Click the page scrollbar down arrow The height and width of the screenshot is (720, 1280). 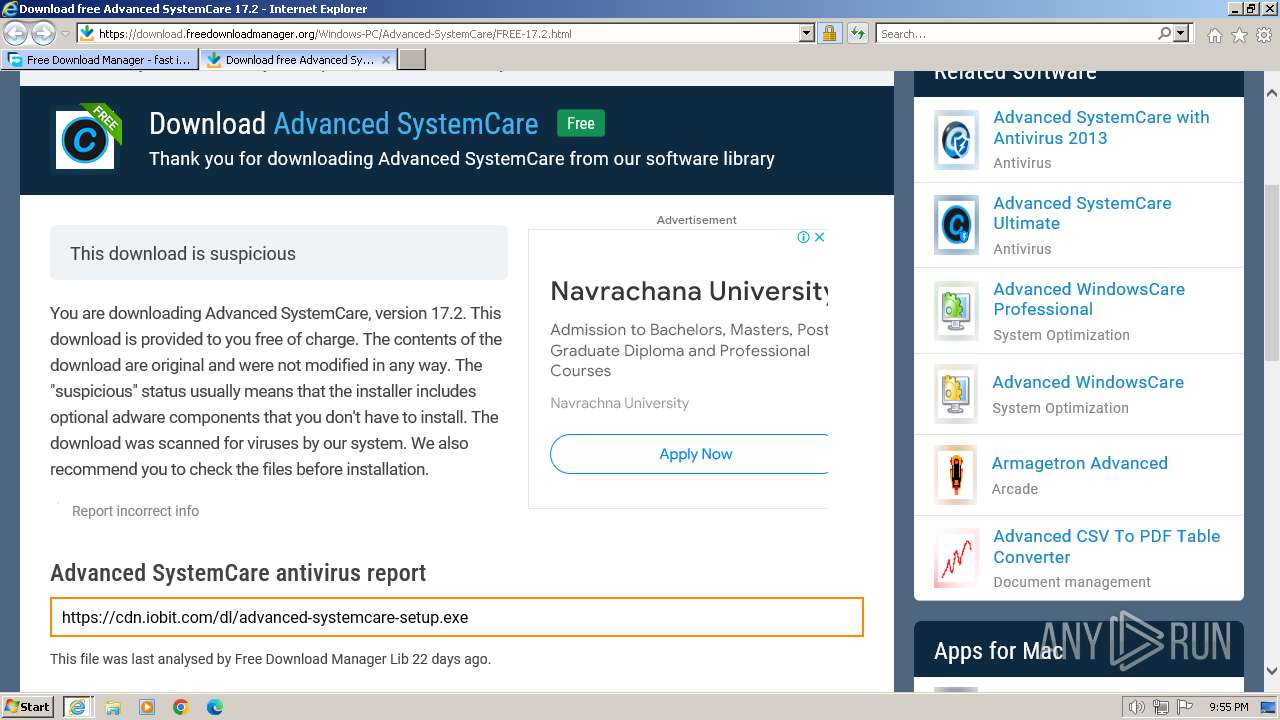[x=1271, y=671]
